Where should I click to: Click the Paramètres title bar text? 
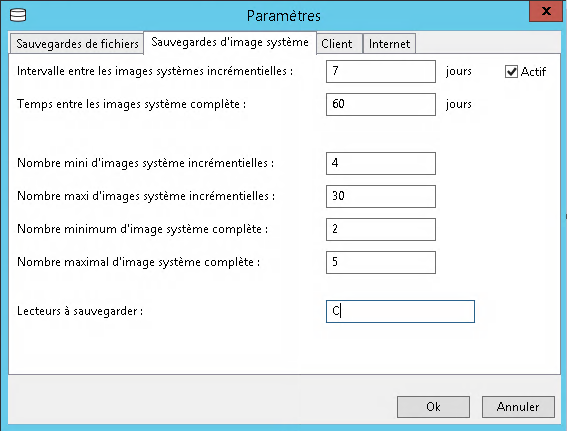pos(284,16)
